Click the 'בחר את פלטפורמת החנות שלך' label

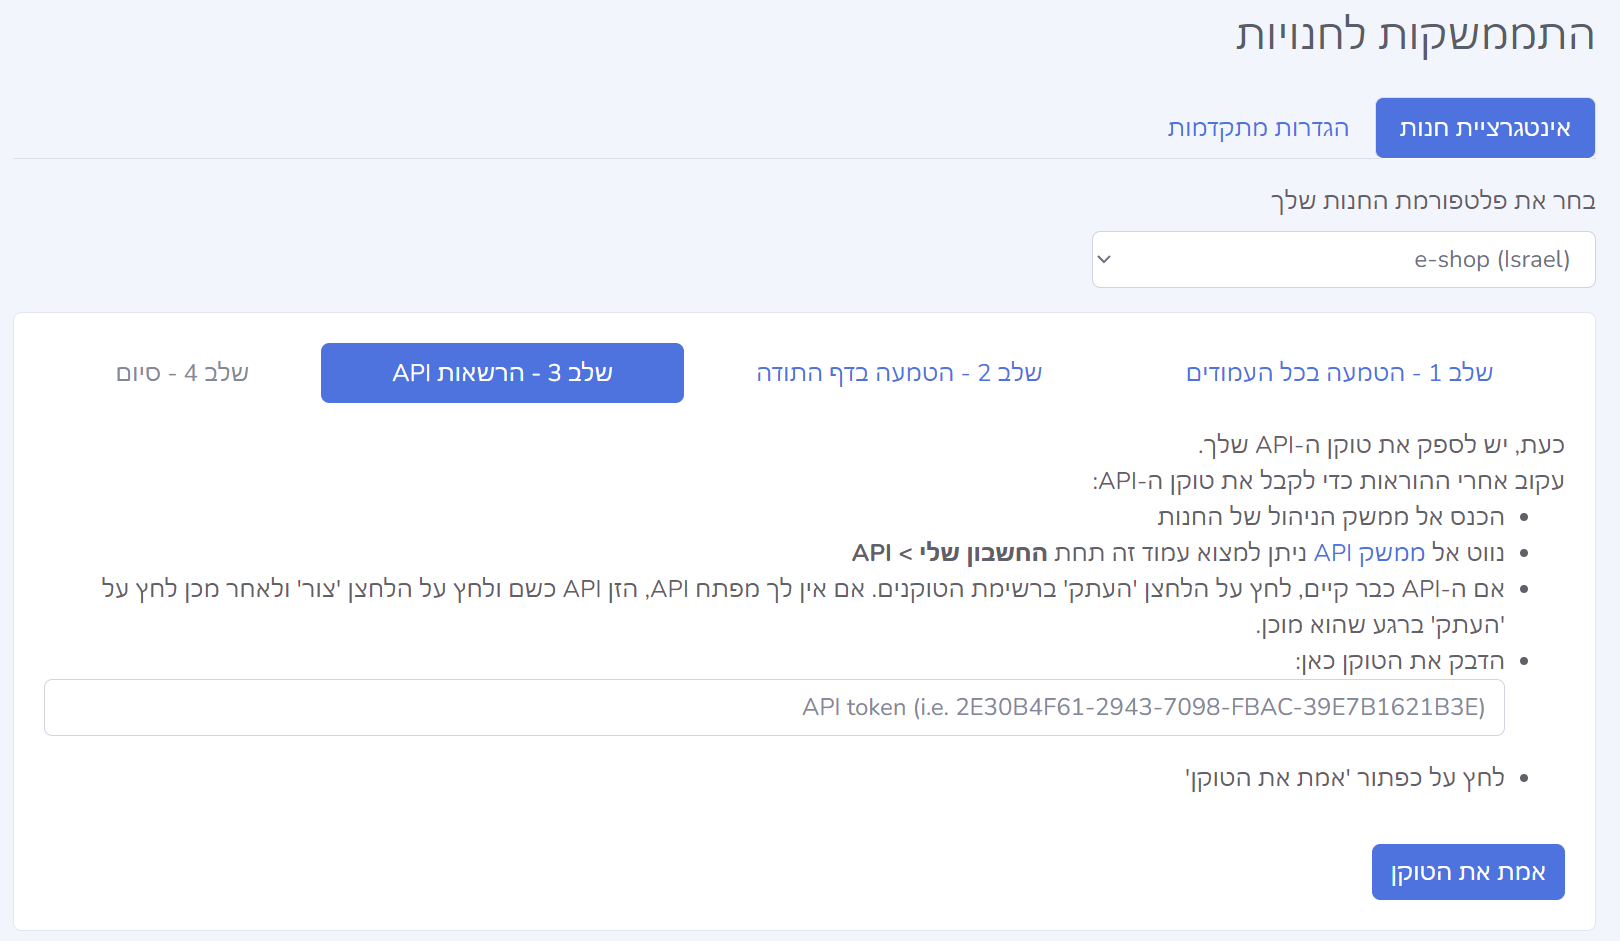click(x=1432, y=201)
